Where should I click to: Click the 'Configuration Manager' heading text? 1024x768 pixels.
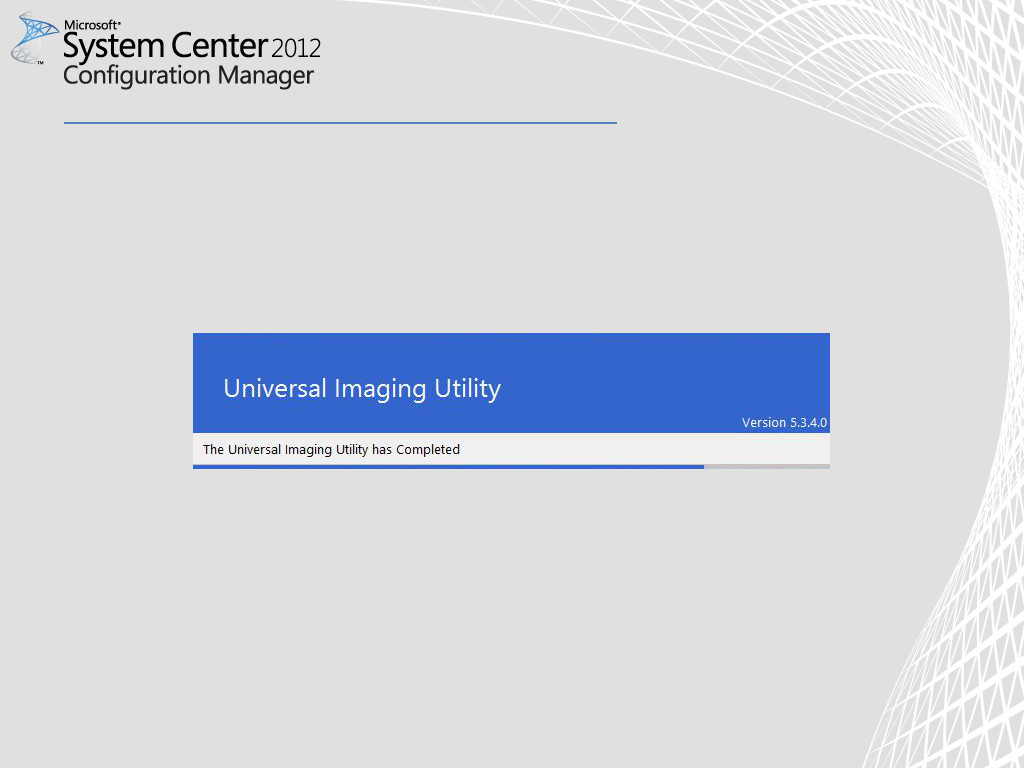tap(189, 76)
